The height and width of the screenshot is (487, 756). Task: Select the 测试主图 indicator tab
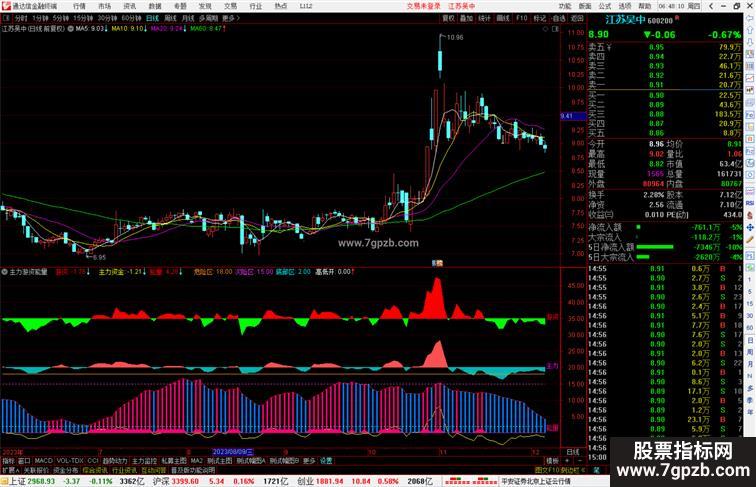coord(220,461)
